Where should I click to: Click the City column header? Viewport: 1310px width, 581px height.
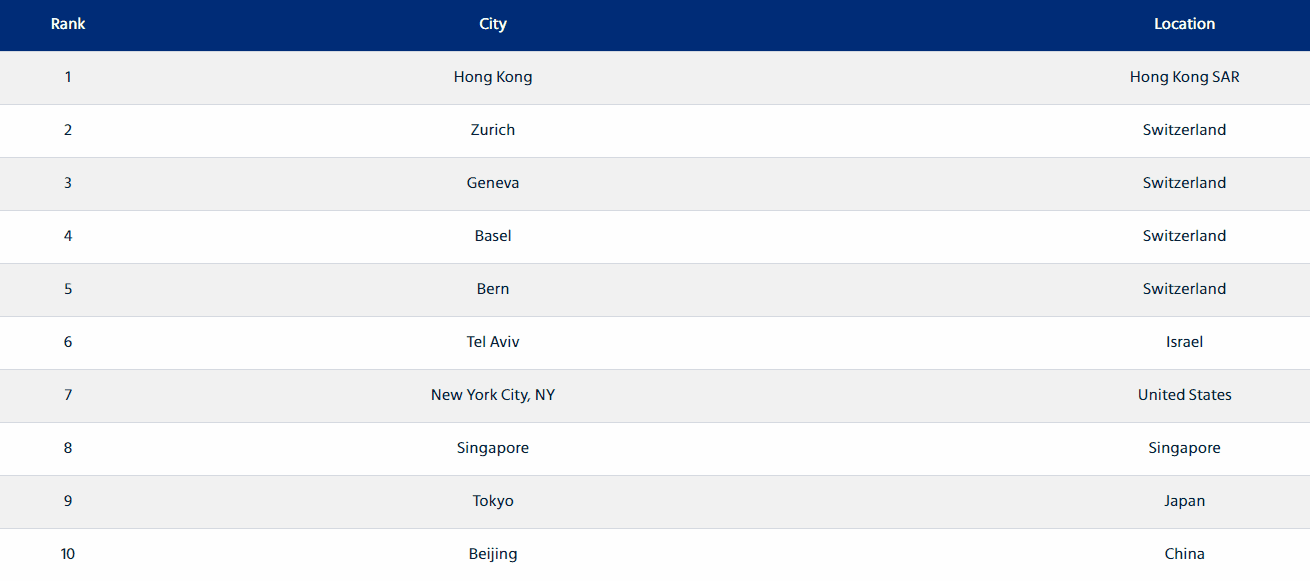click(x=493, y=24)
